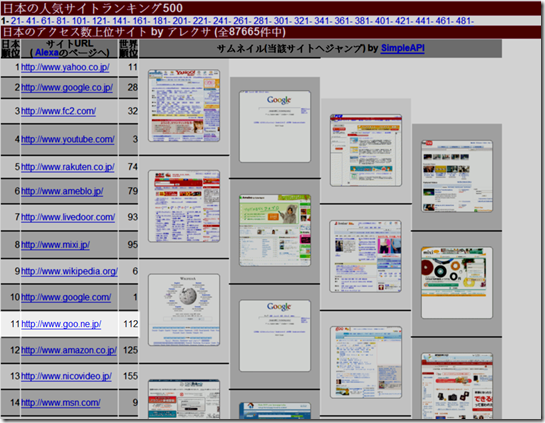Open the nicovideo.jp URL link

click(x=66, y=376)
